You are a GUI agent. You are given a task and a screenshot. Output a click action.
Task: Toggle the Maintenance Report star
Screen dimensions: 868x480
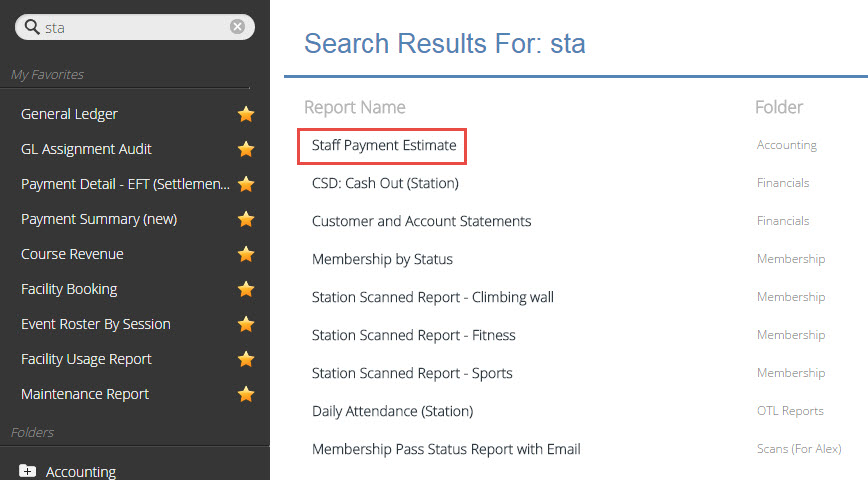tap(246, 394)
